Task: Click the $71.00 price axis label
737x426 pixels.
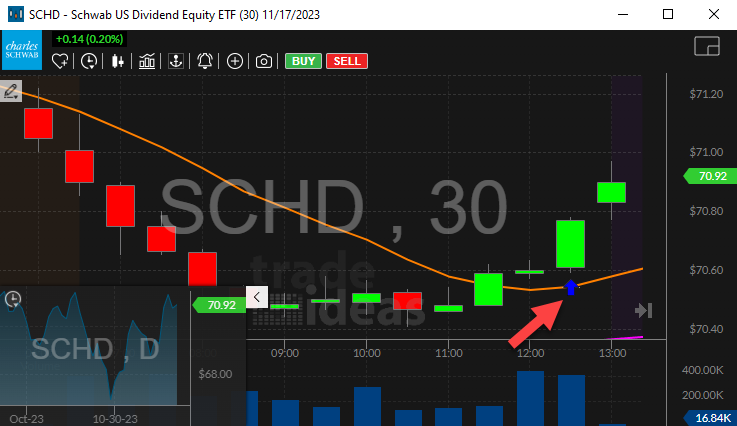Action: [x=706, y=152]
